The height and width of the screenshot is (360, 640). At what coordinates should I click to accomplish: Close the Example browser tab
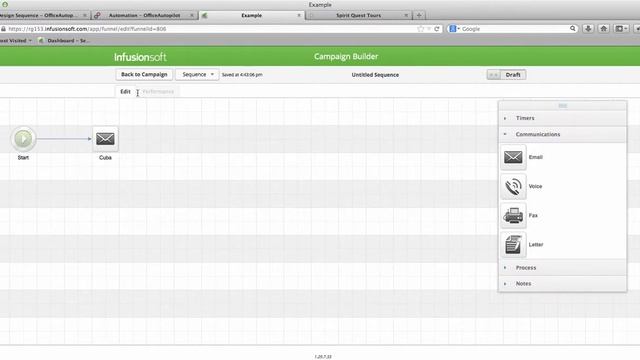coord(299,15)
